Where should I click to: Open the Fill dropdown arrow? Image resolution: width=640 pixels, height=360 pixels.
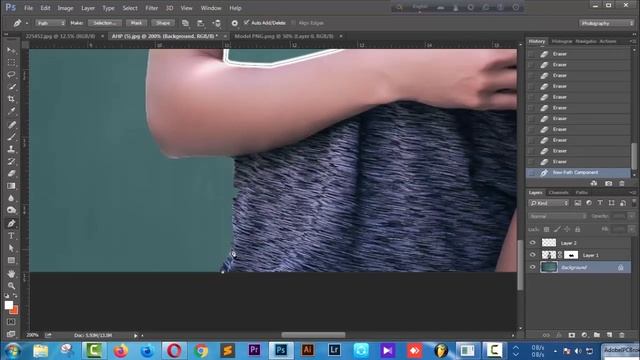tap(632, 229)
